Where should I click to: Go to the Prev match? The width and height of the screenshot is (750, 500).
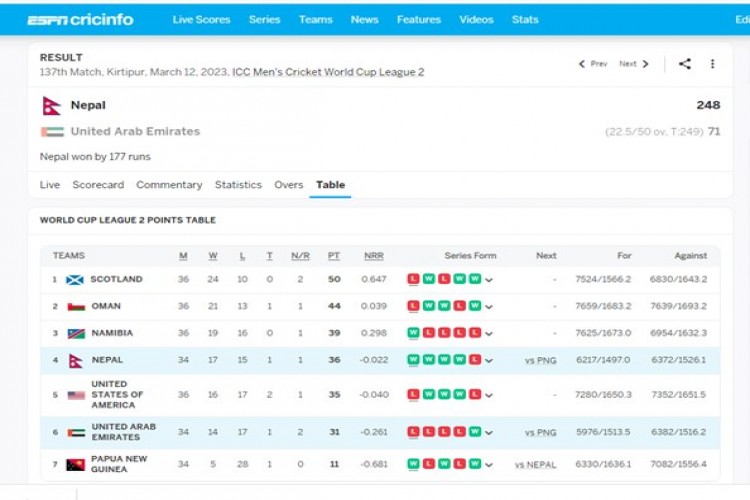pyautogui.click(x=593, y=64)
